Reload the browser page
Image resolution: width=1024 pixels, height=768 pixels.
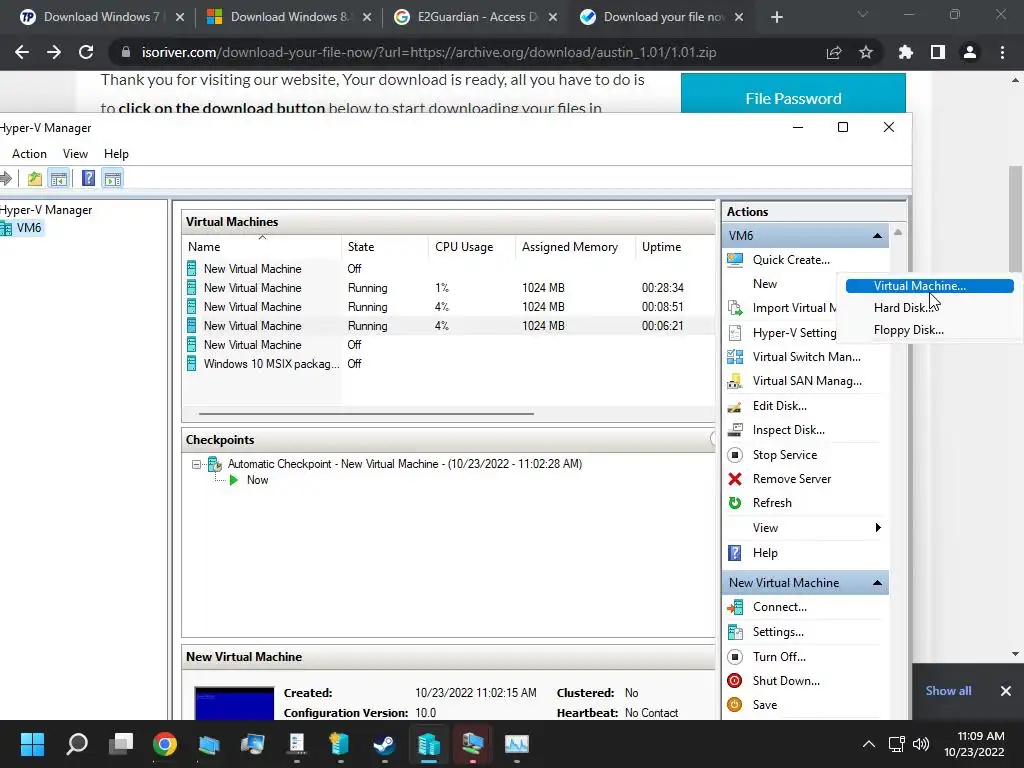86,52
